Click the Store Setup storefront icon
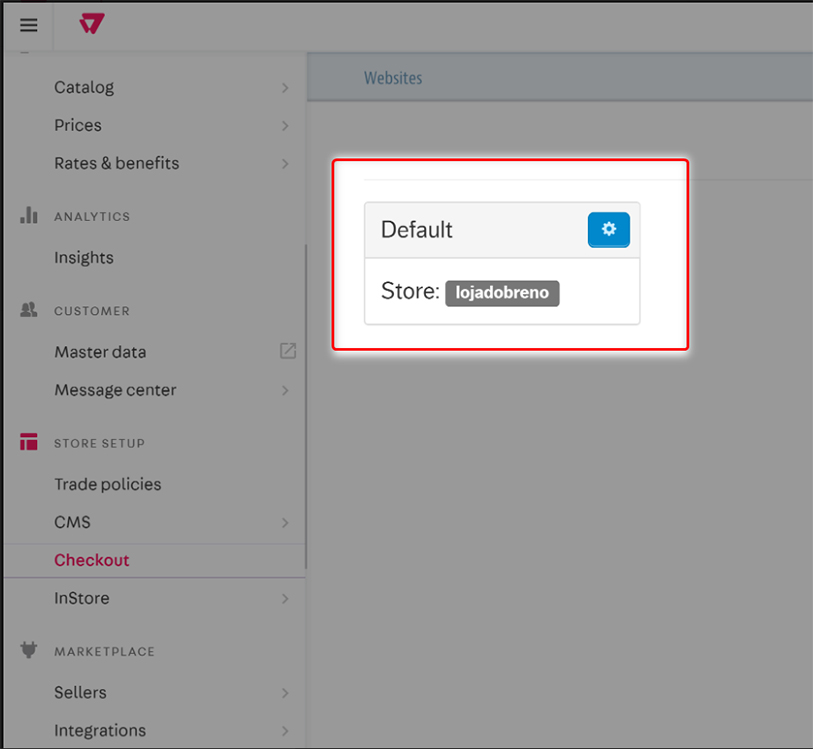The image size is (813, 749). pos(28,443)
